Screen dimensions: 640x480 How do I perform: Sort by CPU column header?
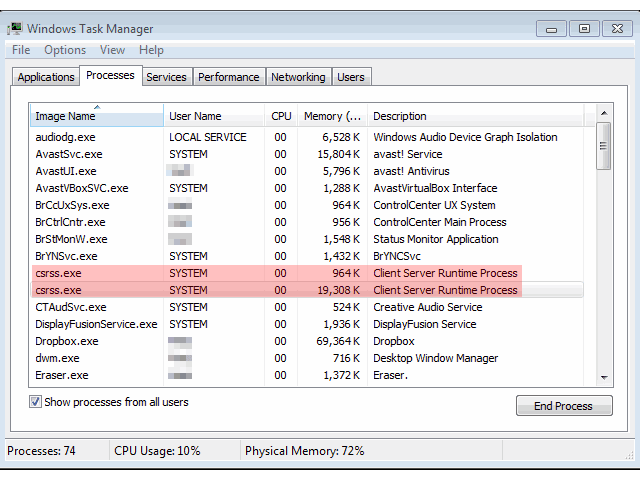pos(281,116)
